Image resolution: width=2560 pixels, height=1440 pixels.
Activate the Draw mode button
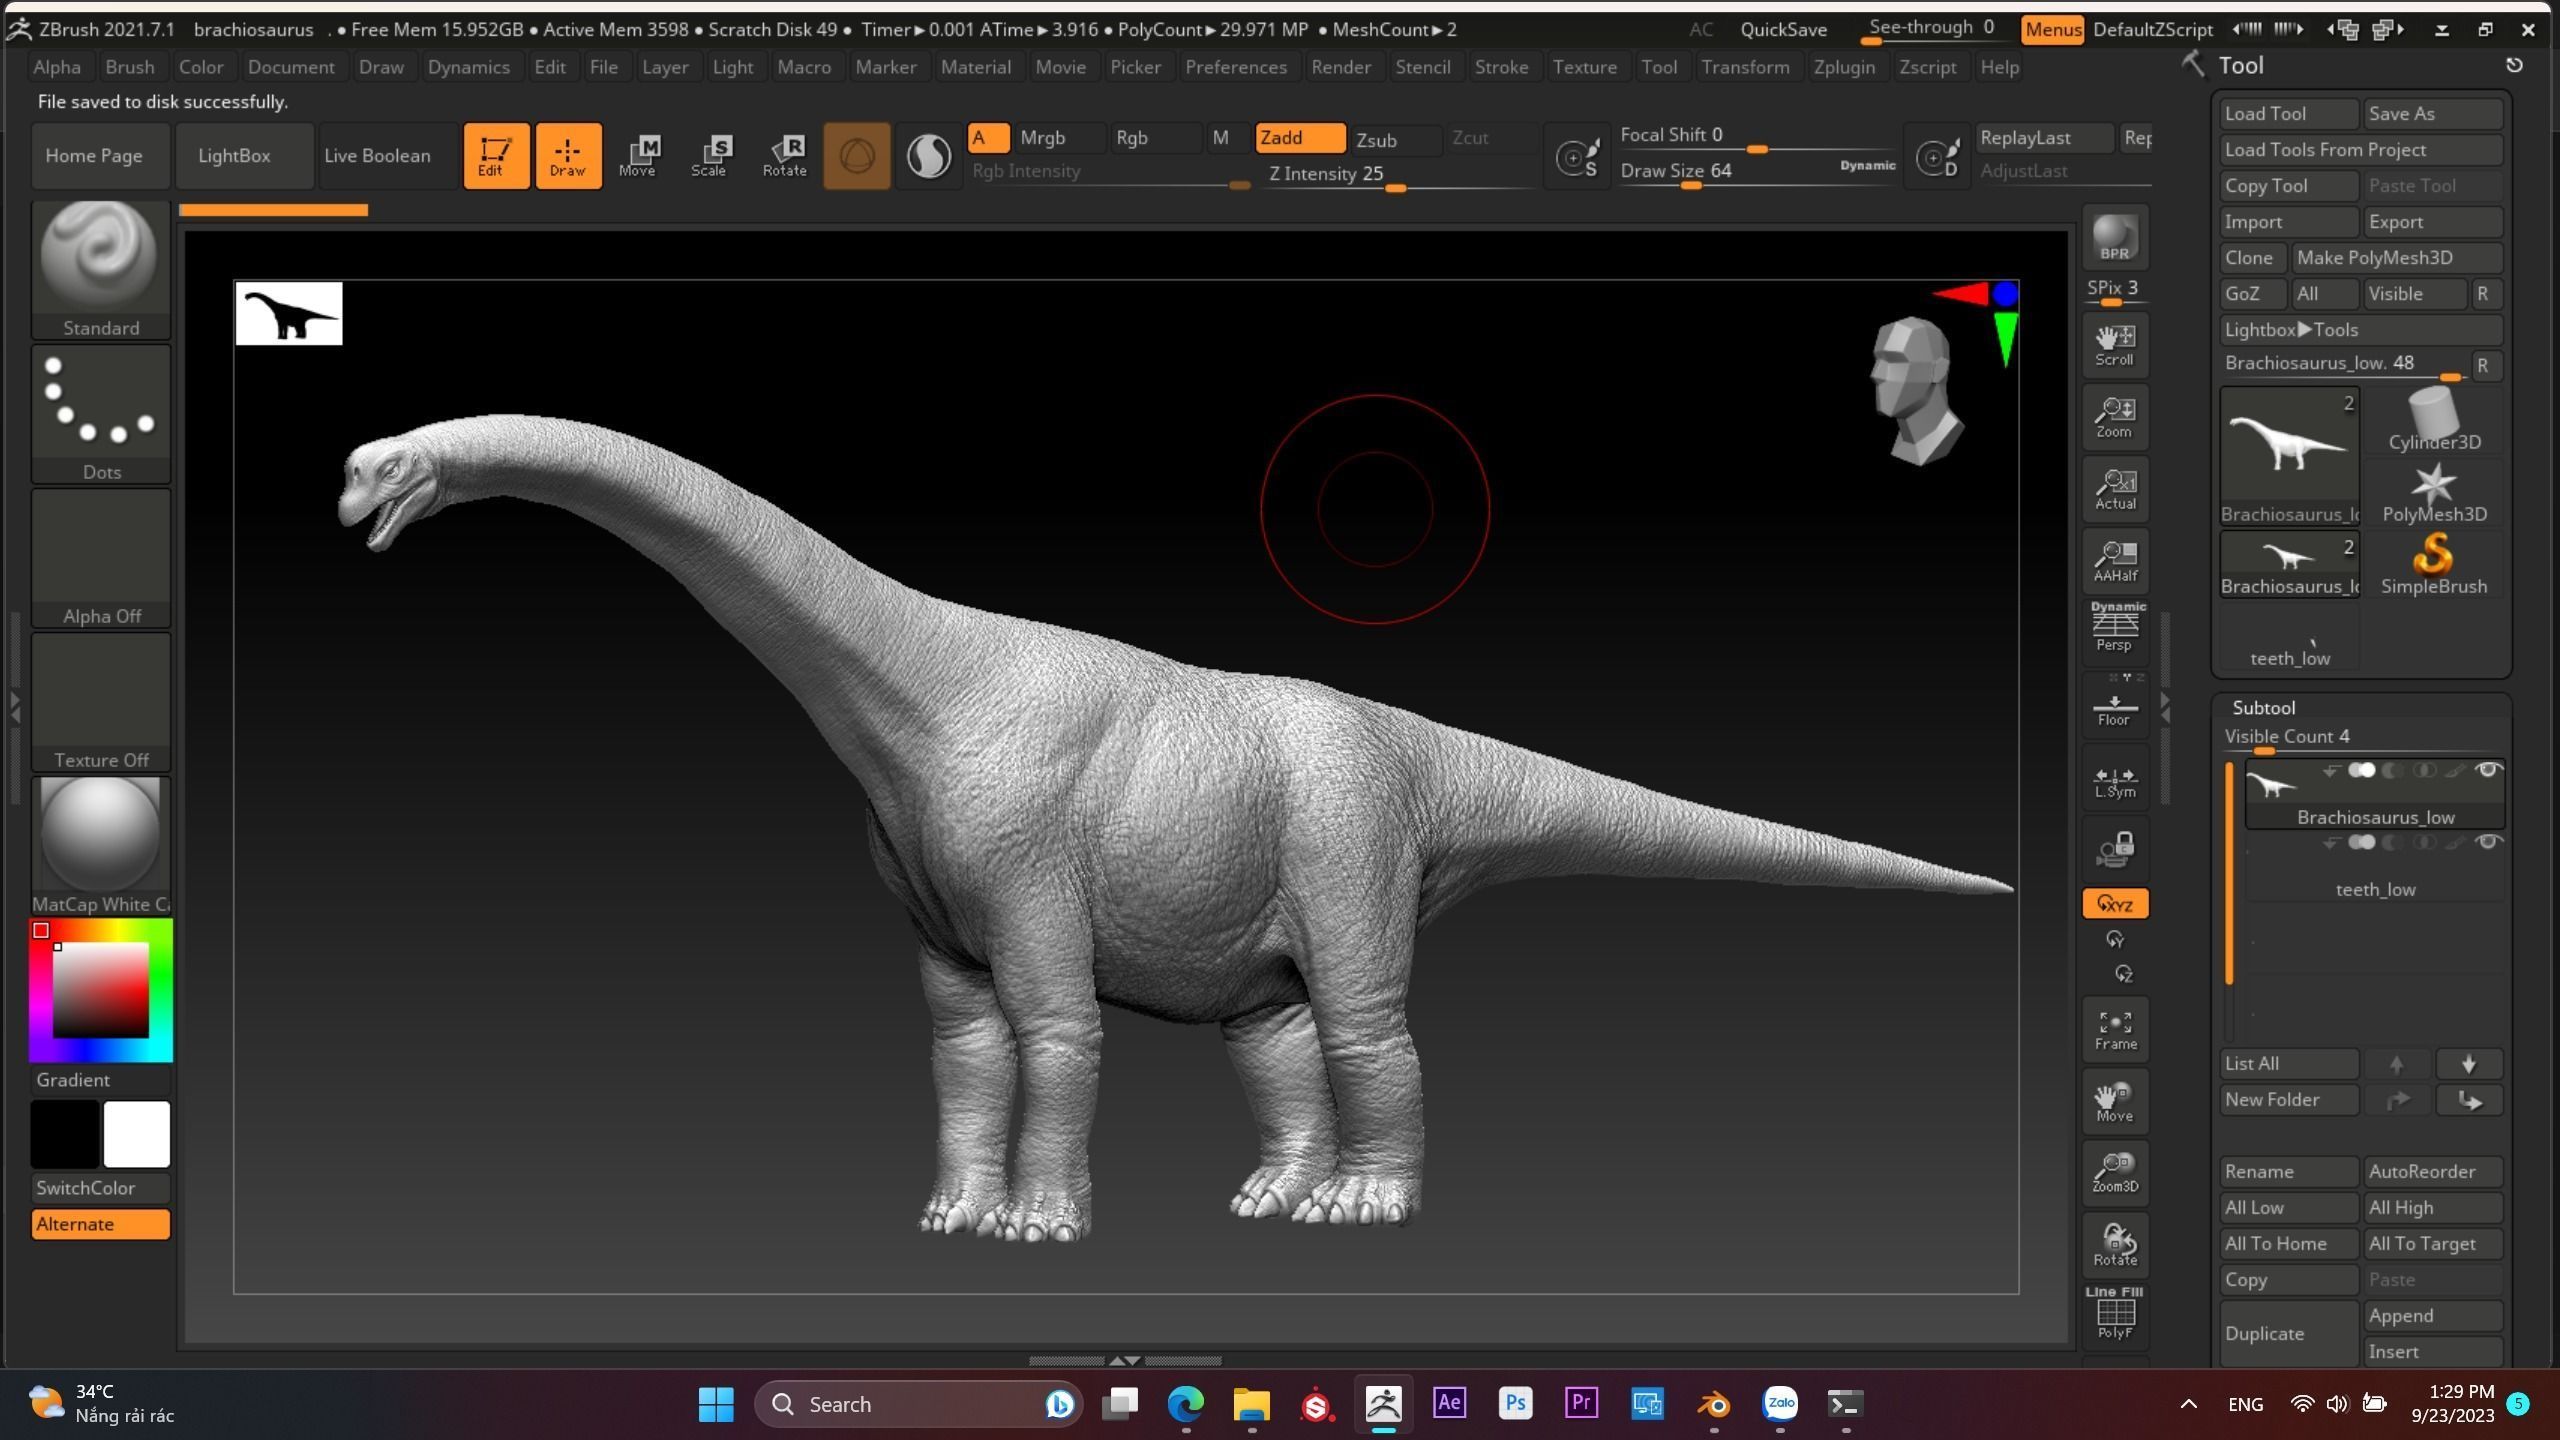click(568, 156)
